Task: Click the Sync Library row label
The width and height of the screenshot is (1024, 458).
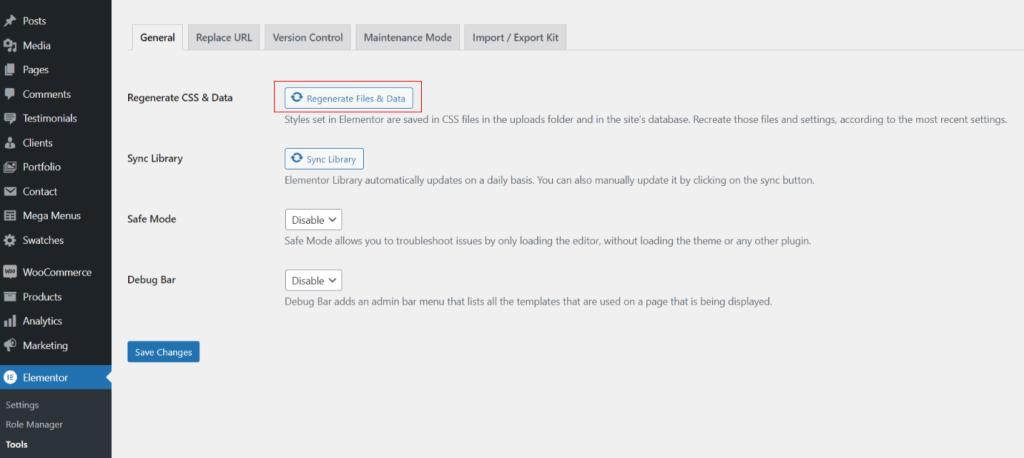Action: pos(155,159)
